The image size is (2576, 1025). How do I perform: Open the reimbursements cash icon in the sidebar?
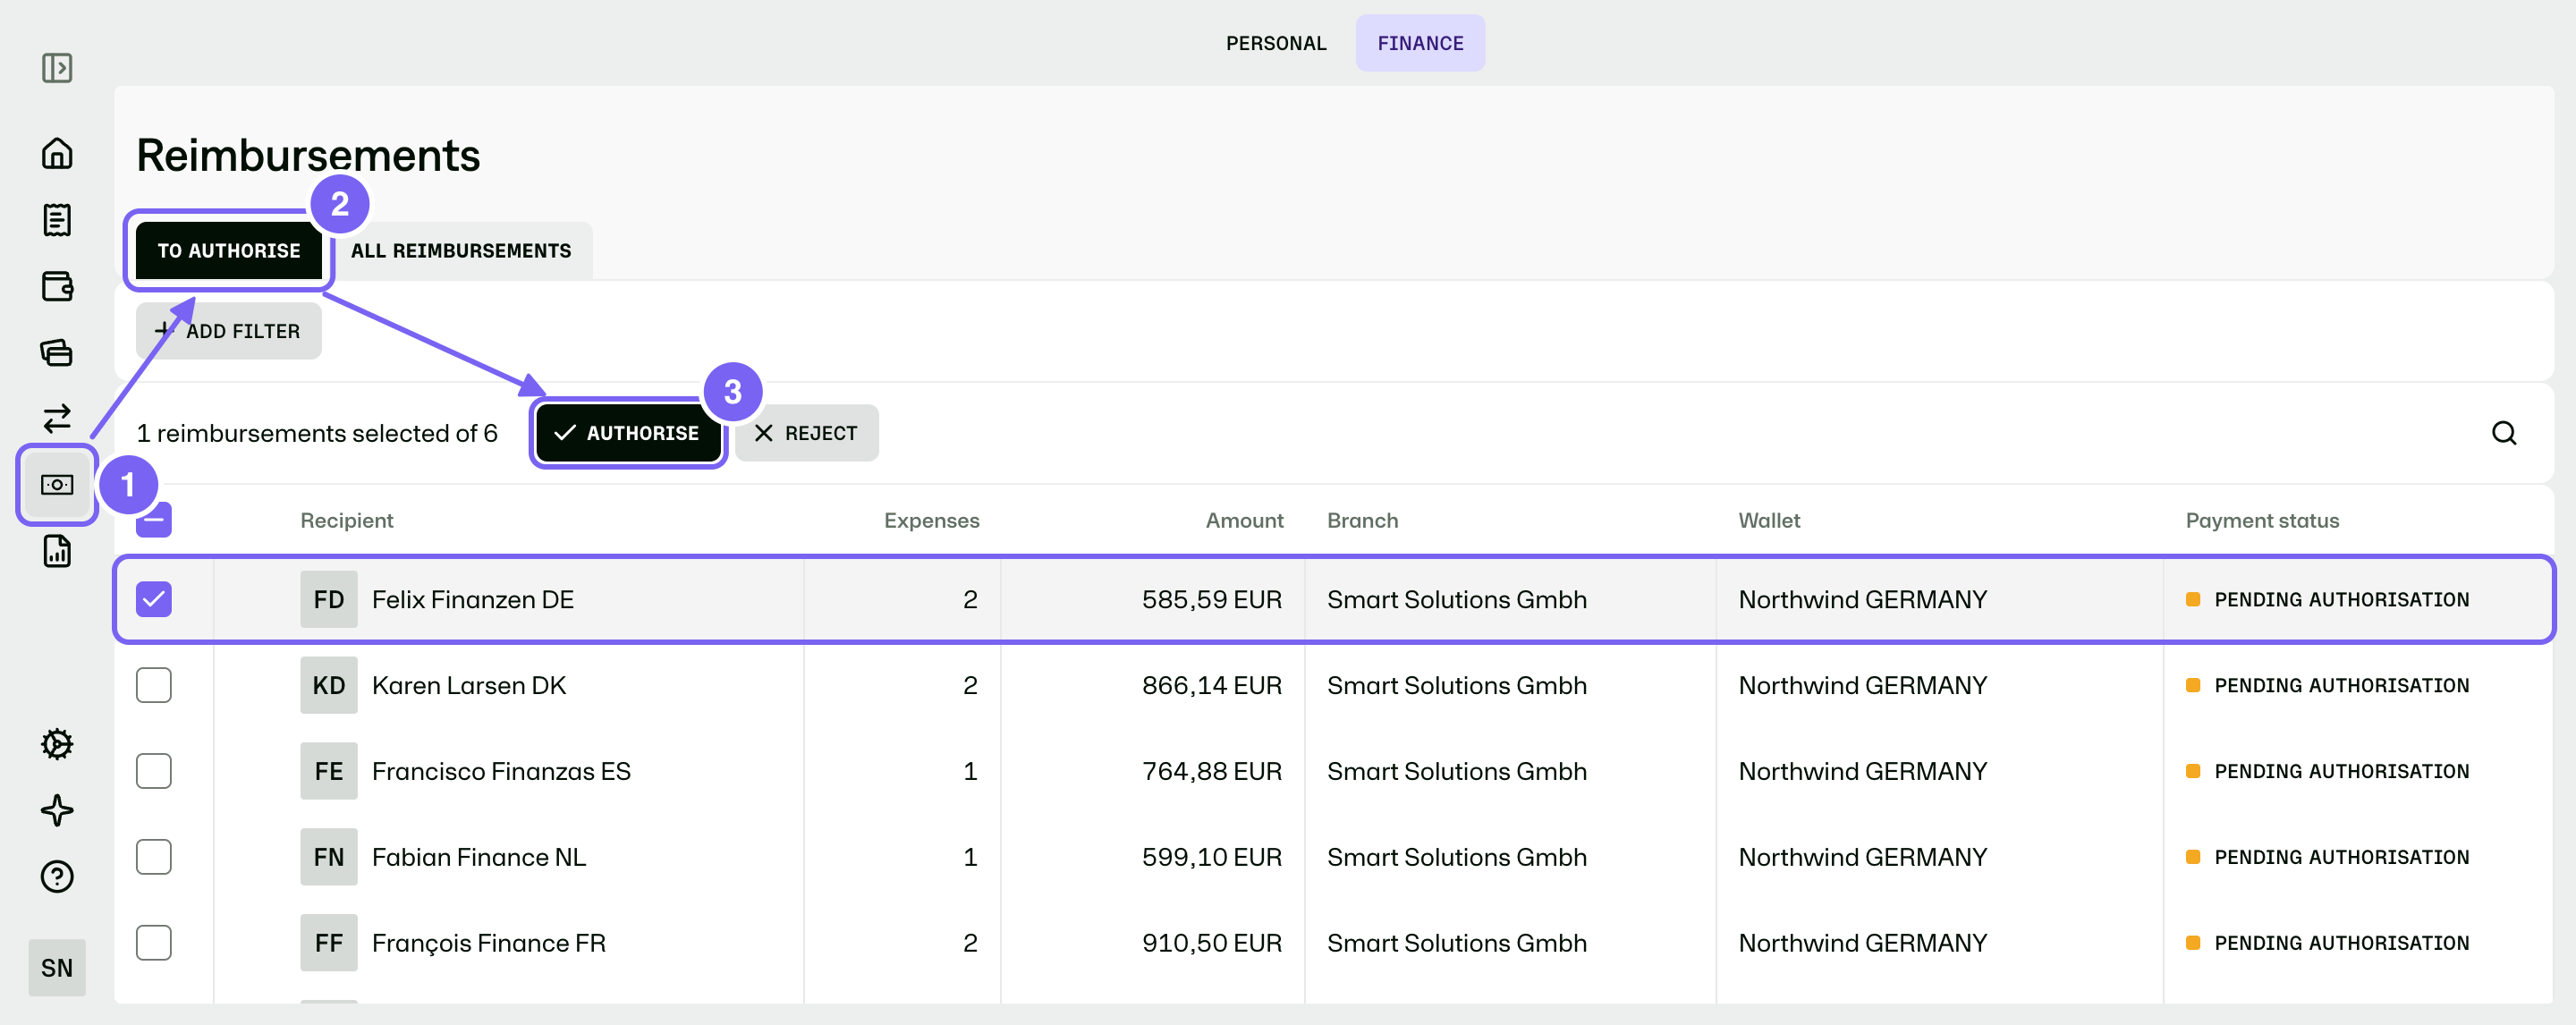[x=57, y=485]
